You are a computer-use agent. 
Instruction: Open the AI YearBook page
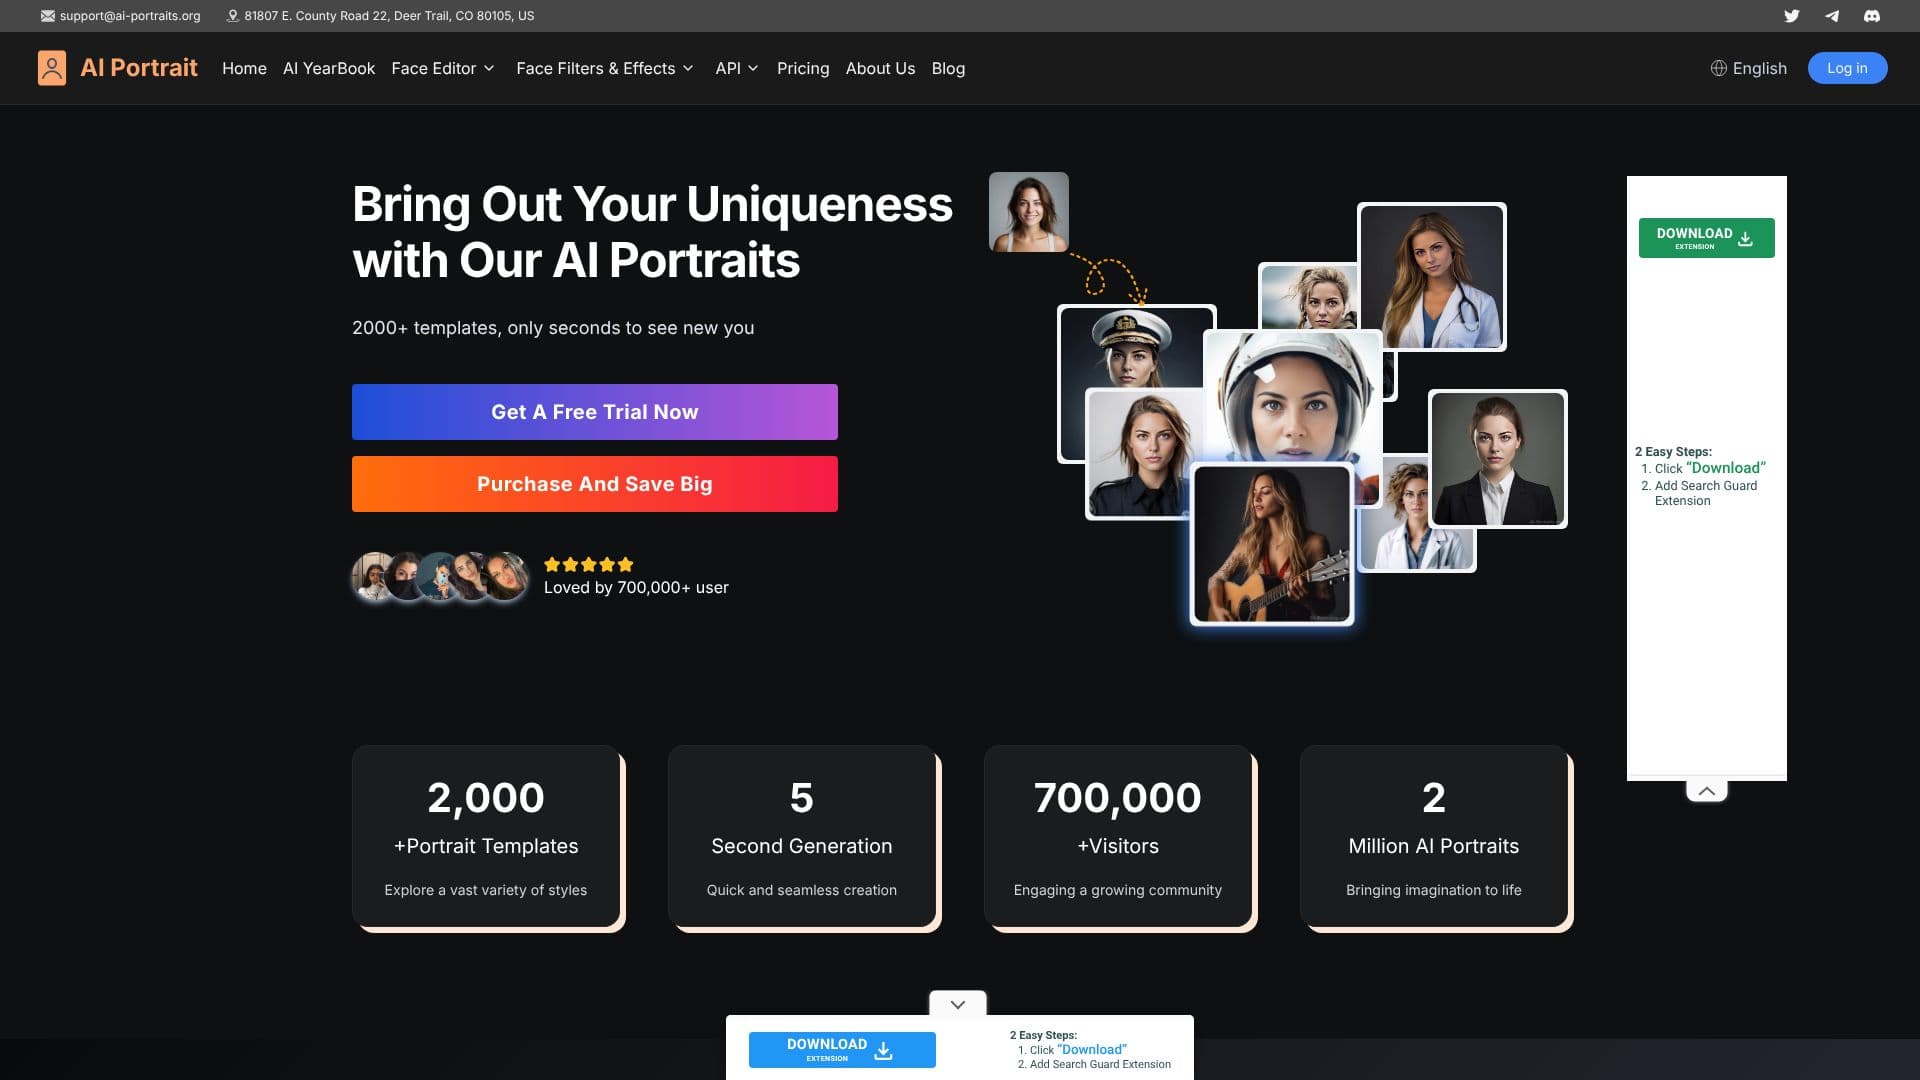[329, 68]
